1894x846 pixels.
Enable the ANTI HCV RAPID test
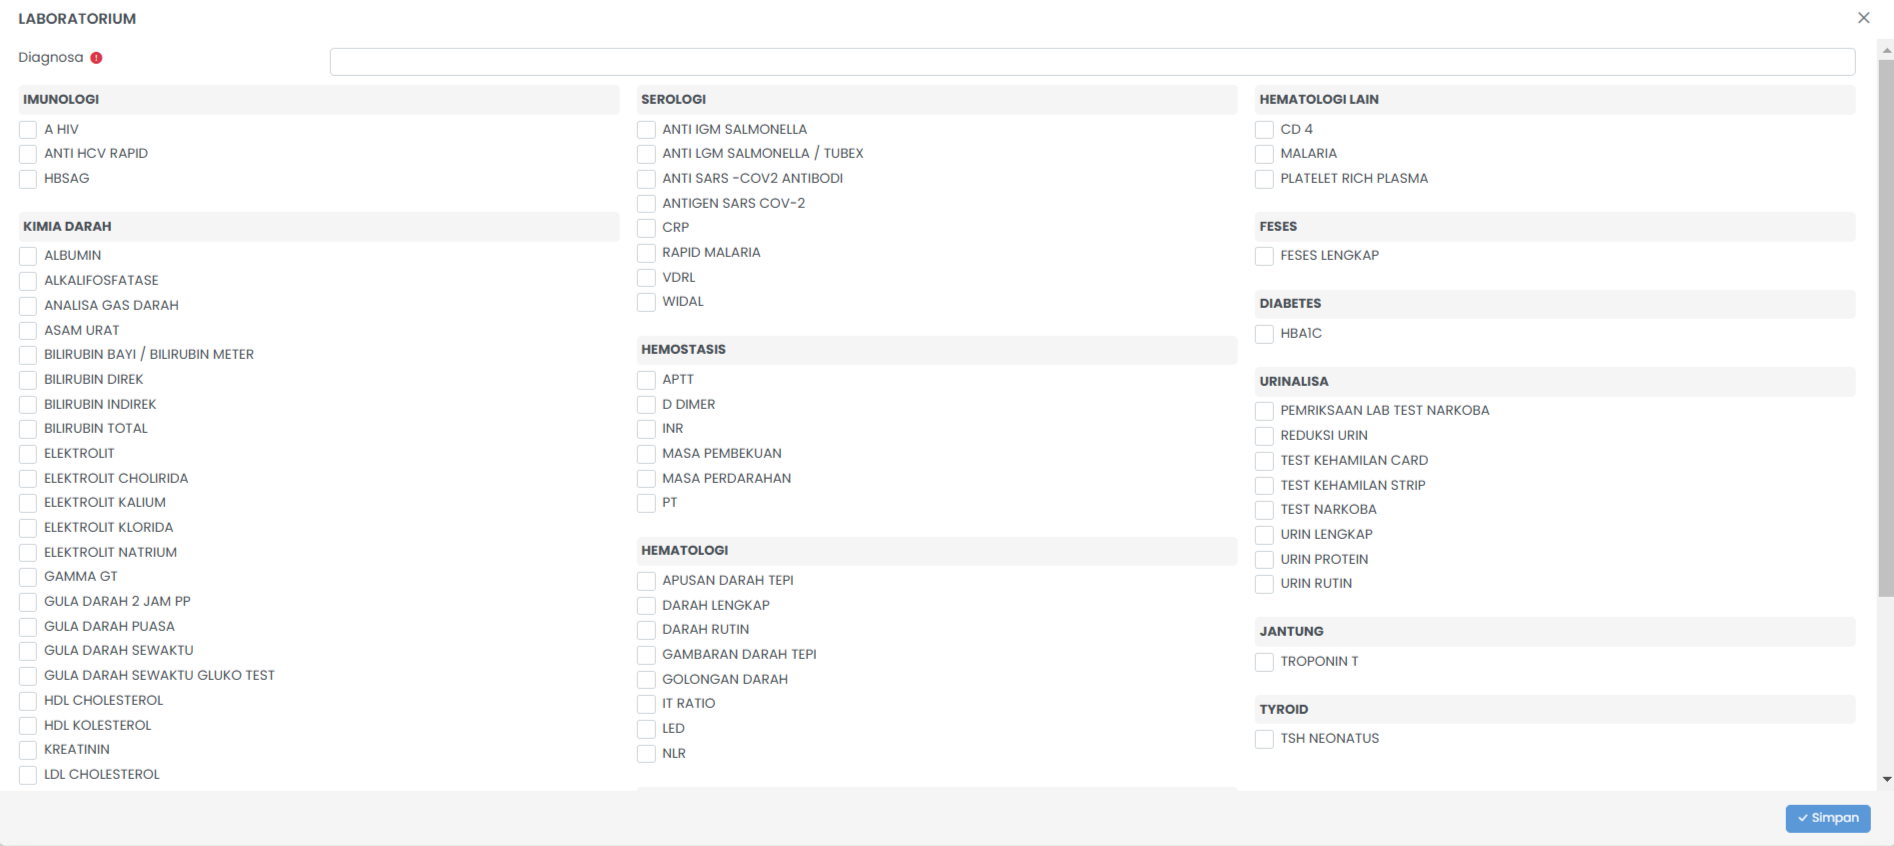point(28,154)
